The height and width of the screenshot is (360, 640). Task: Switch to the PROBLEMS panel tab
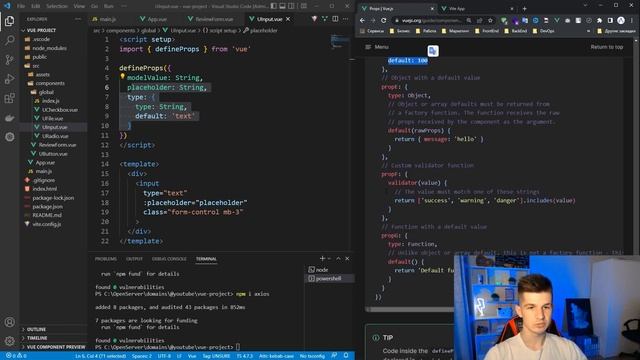coord(106,259)
